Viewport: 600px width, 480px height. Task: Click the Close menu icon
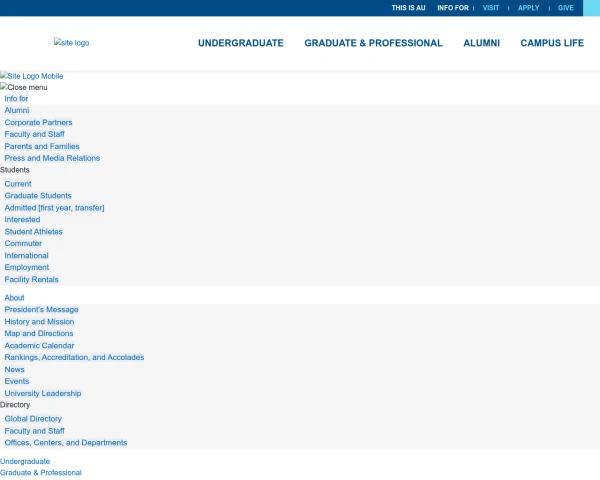[24, 87]
